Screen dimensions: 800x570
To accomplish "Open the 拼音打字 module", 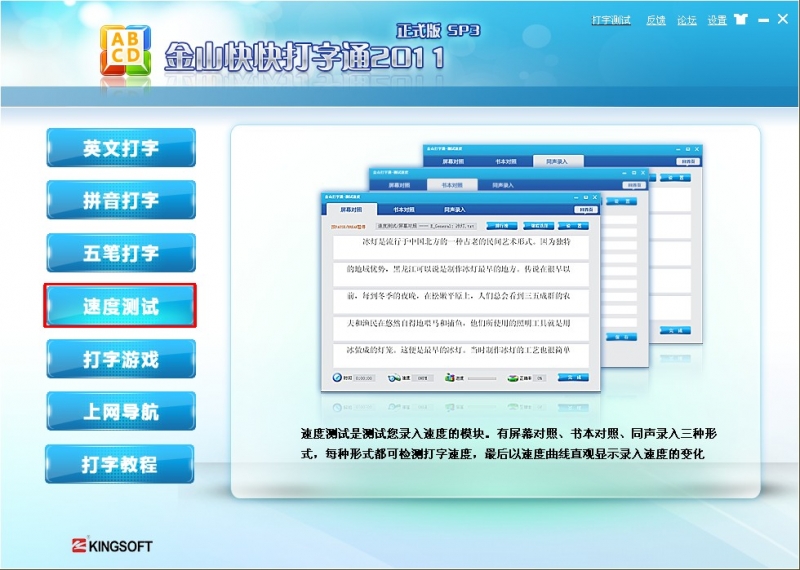I will (121, 200).
